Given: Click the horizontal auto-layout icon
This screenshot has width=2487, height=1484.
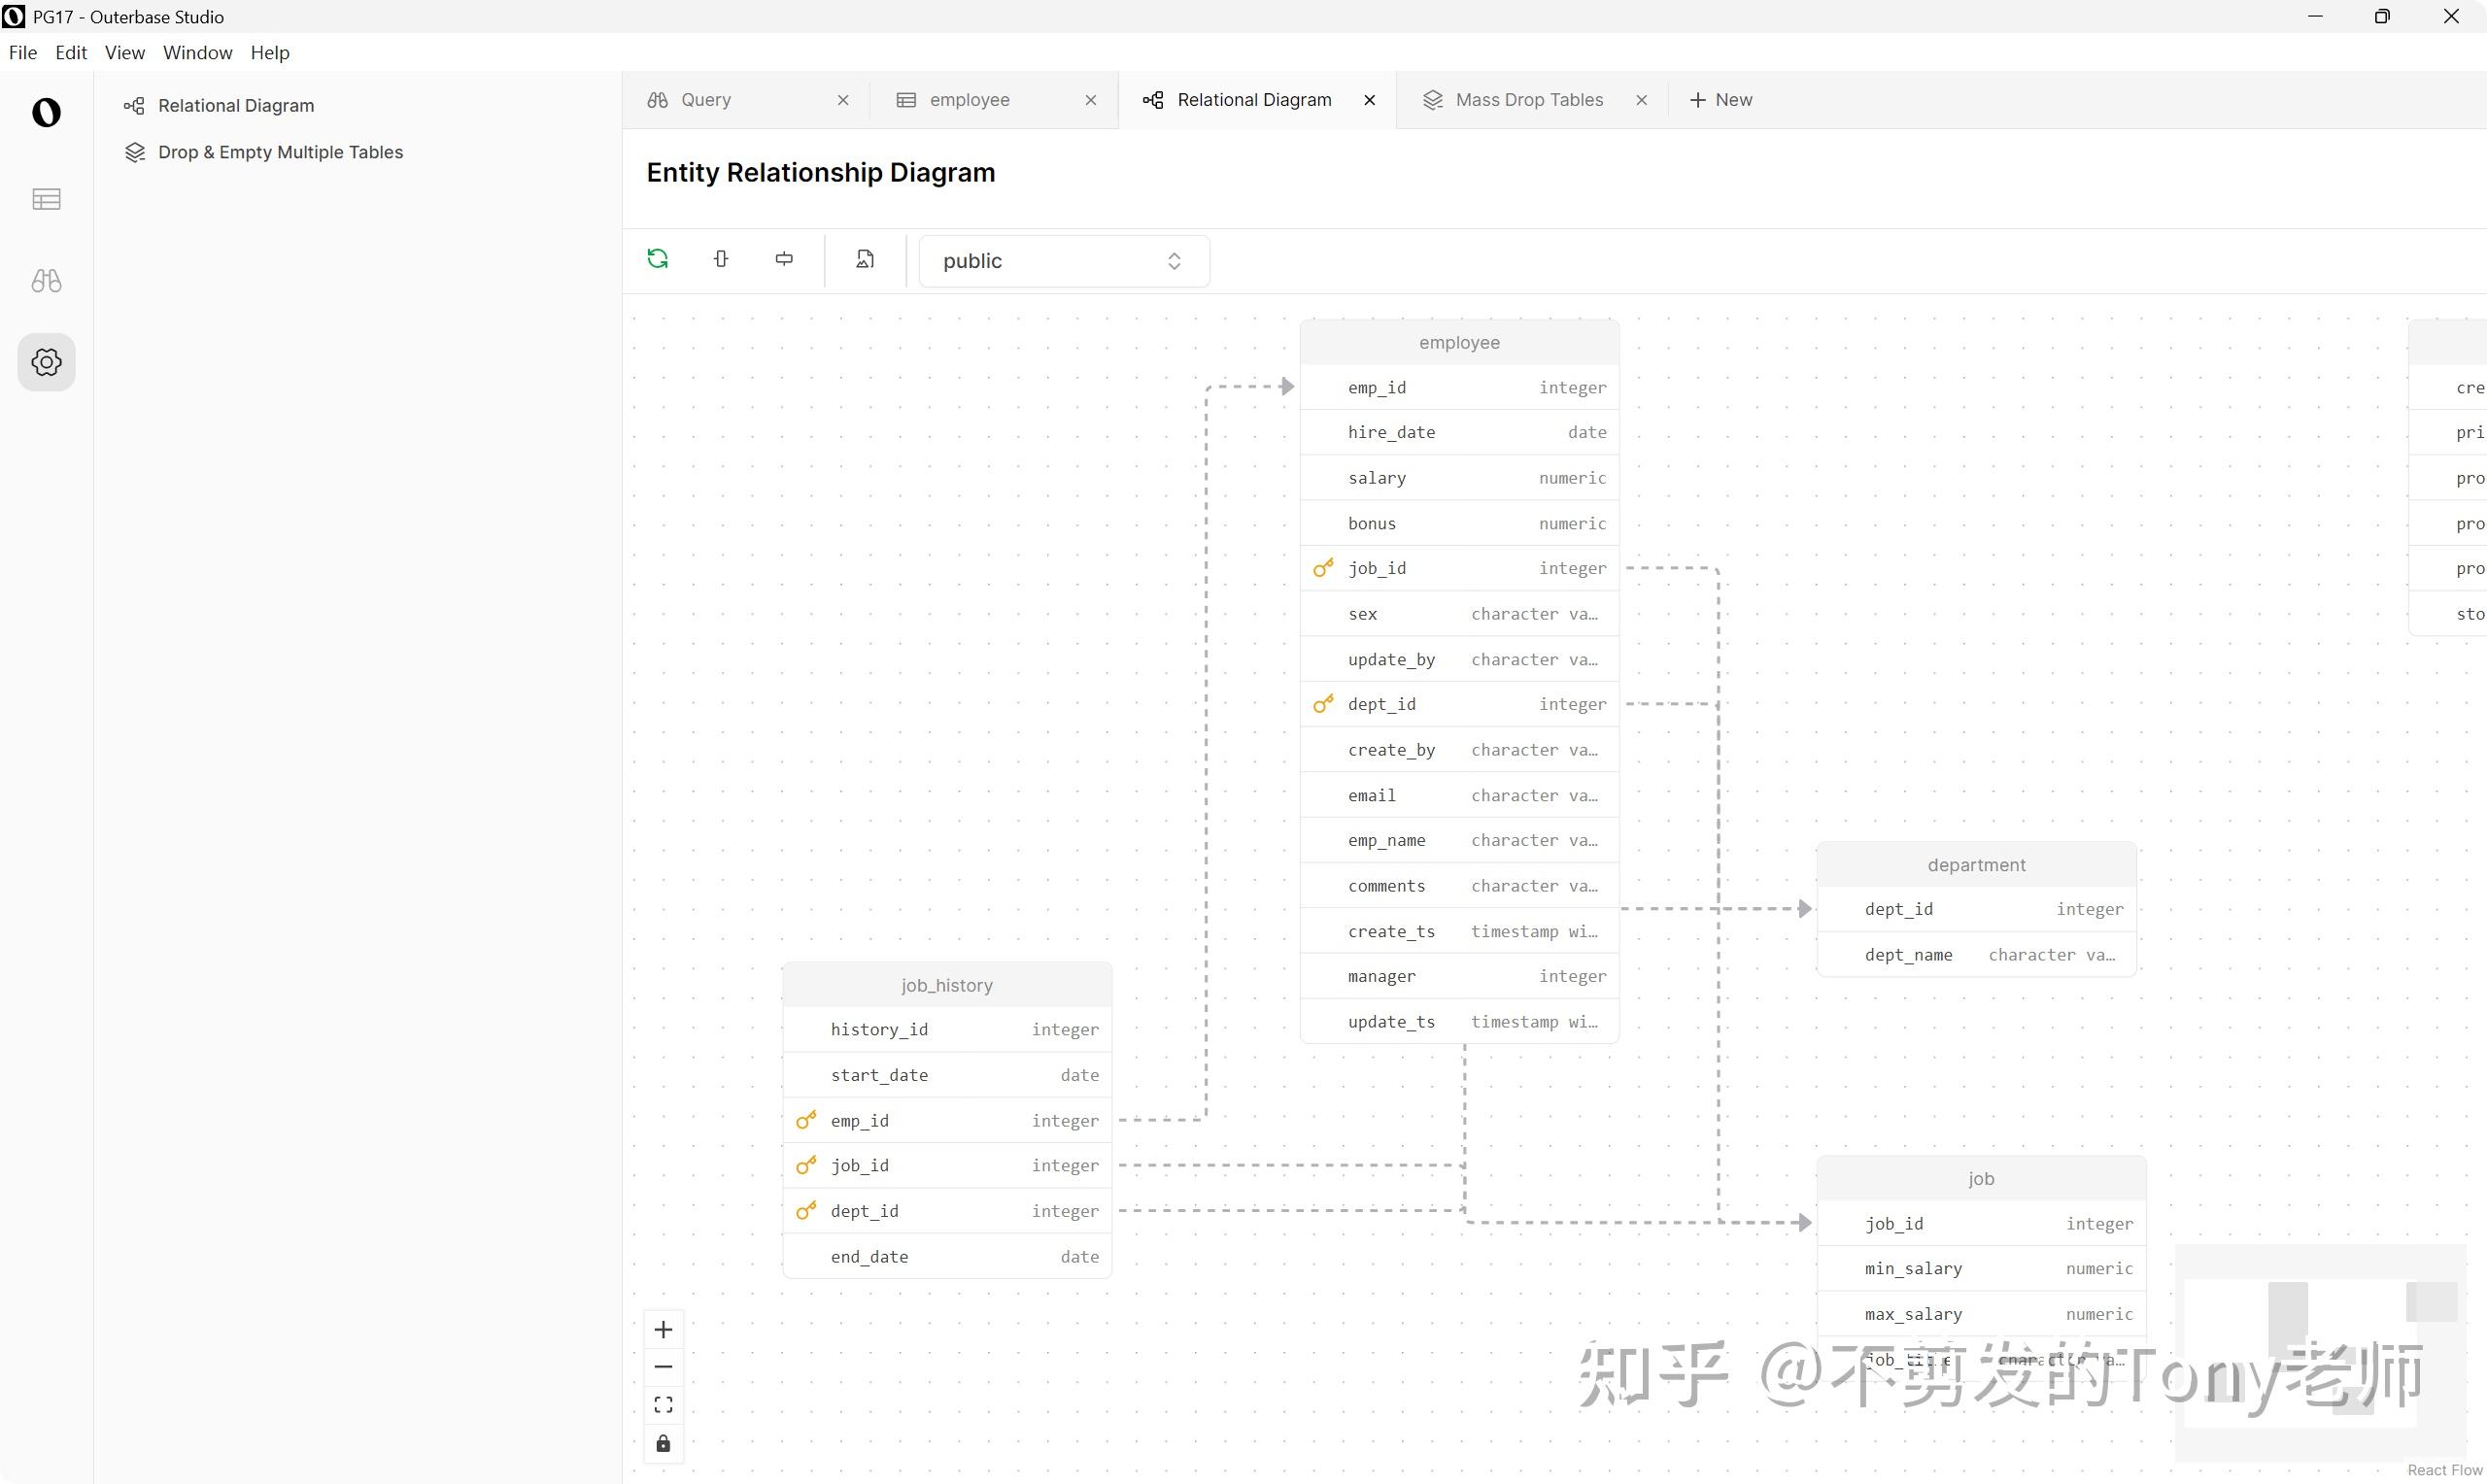Looking at the screenshot, I should [x=784, y=259].
